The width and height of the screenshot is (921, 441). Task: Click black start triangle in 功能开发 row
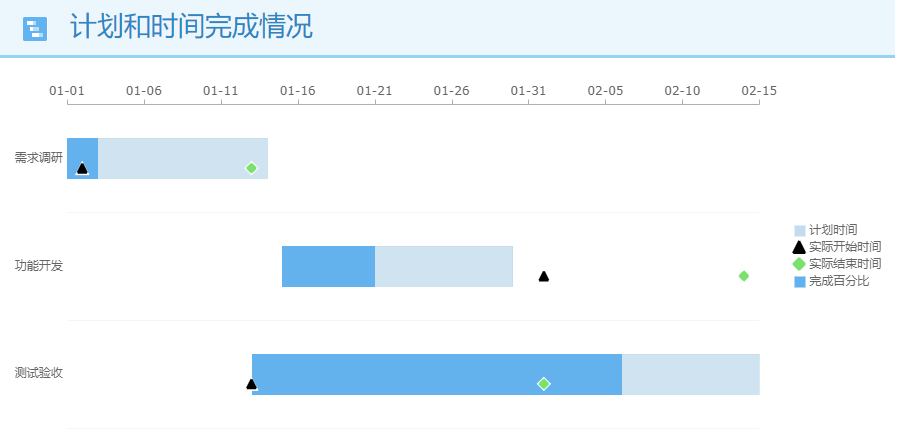coord(544,276)
